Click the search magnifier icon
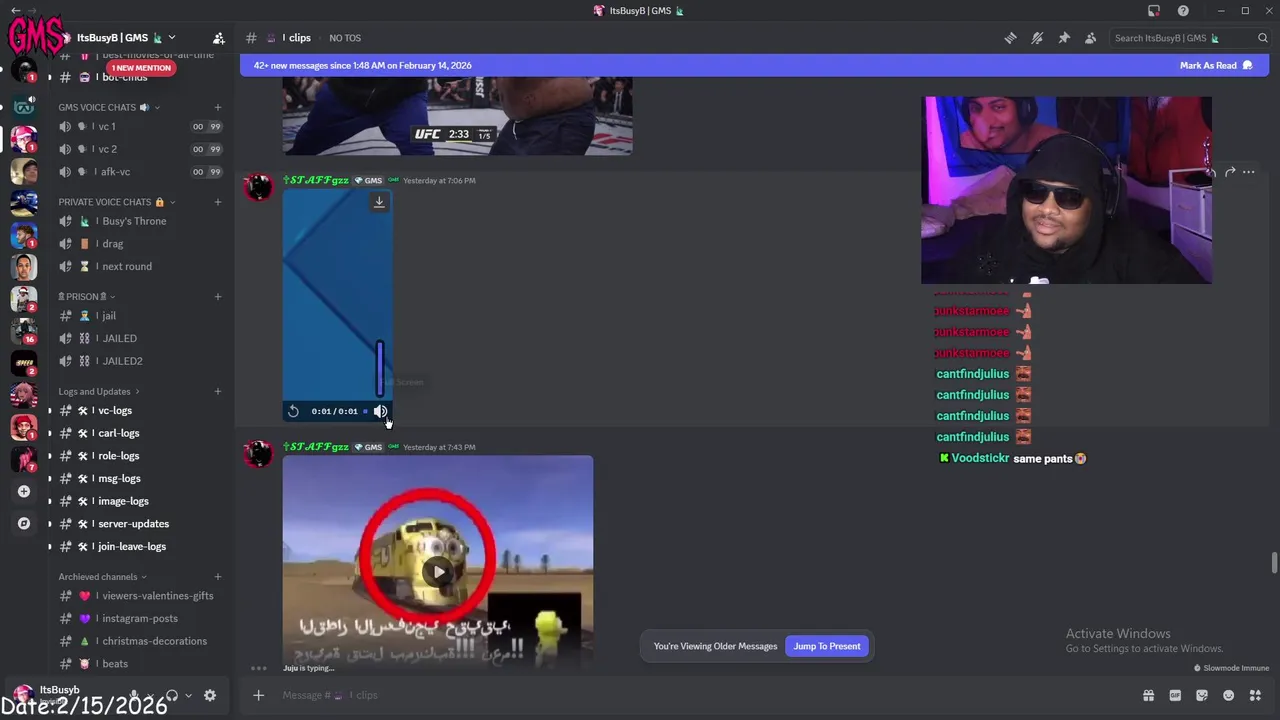Viewport: 1280px width, 720px height. pos(1263,38)
